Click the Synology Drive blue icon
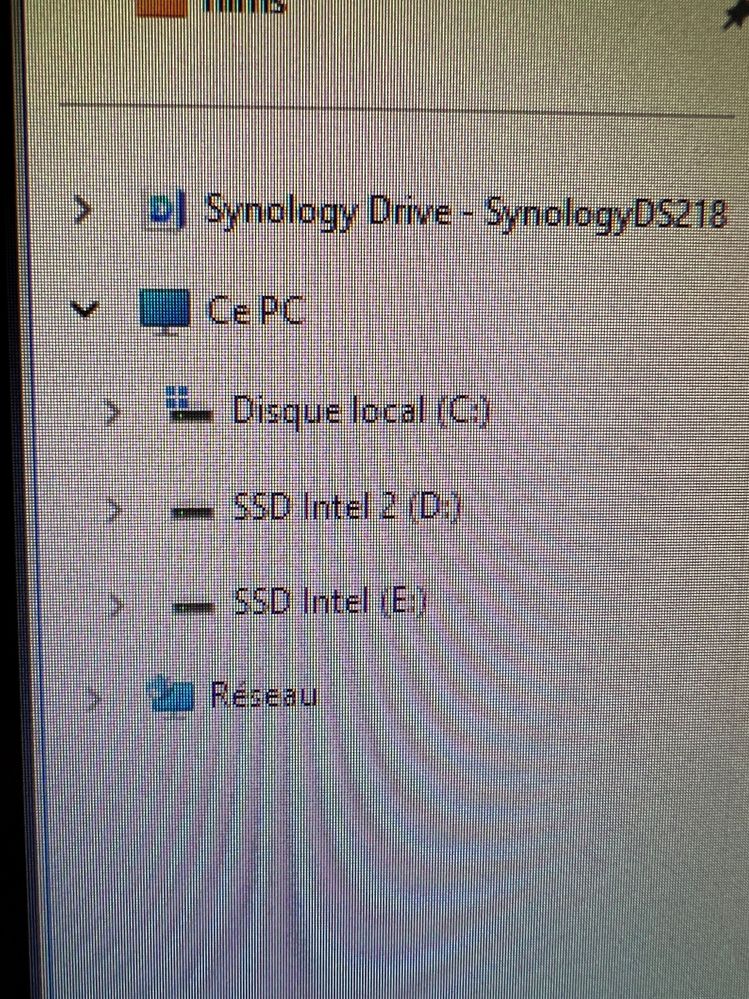This screenshot has height=999, width=749. (x=166, y=210)
